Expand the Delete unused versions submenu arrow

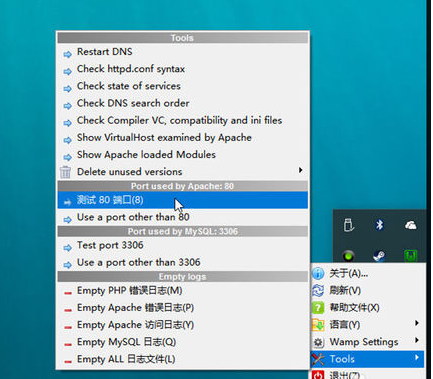pyautogui.click(x=300, y=170)
